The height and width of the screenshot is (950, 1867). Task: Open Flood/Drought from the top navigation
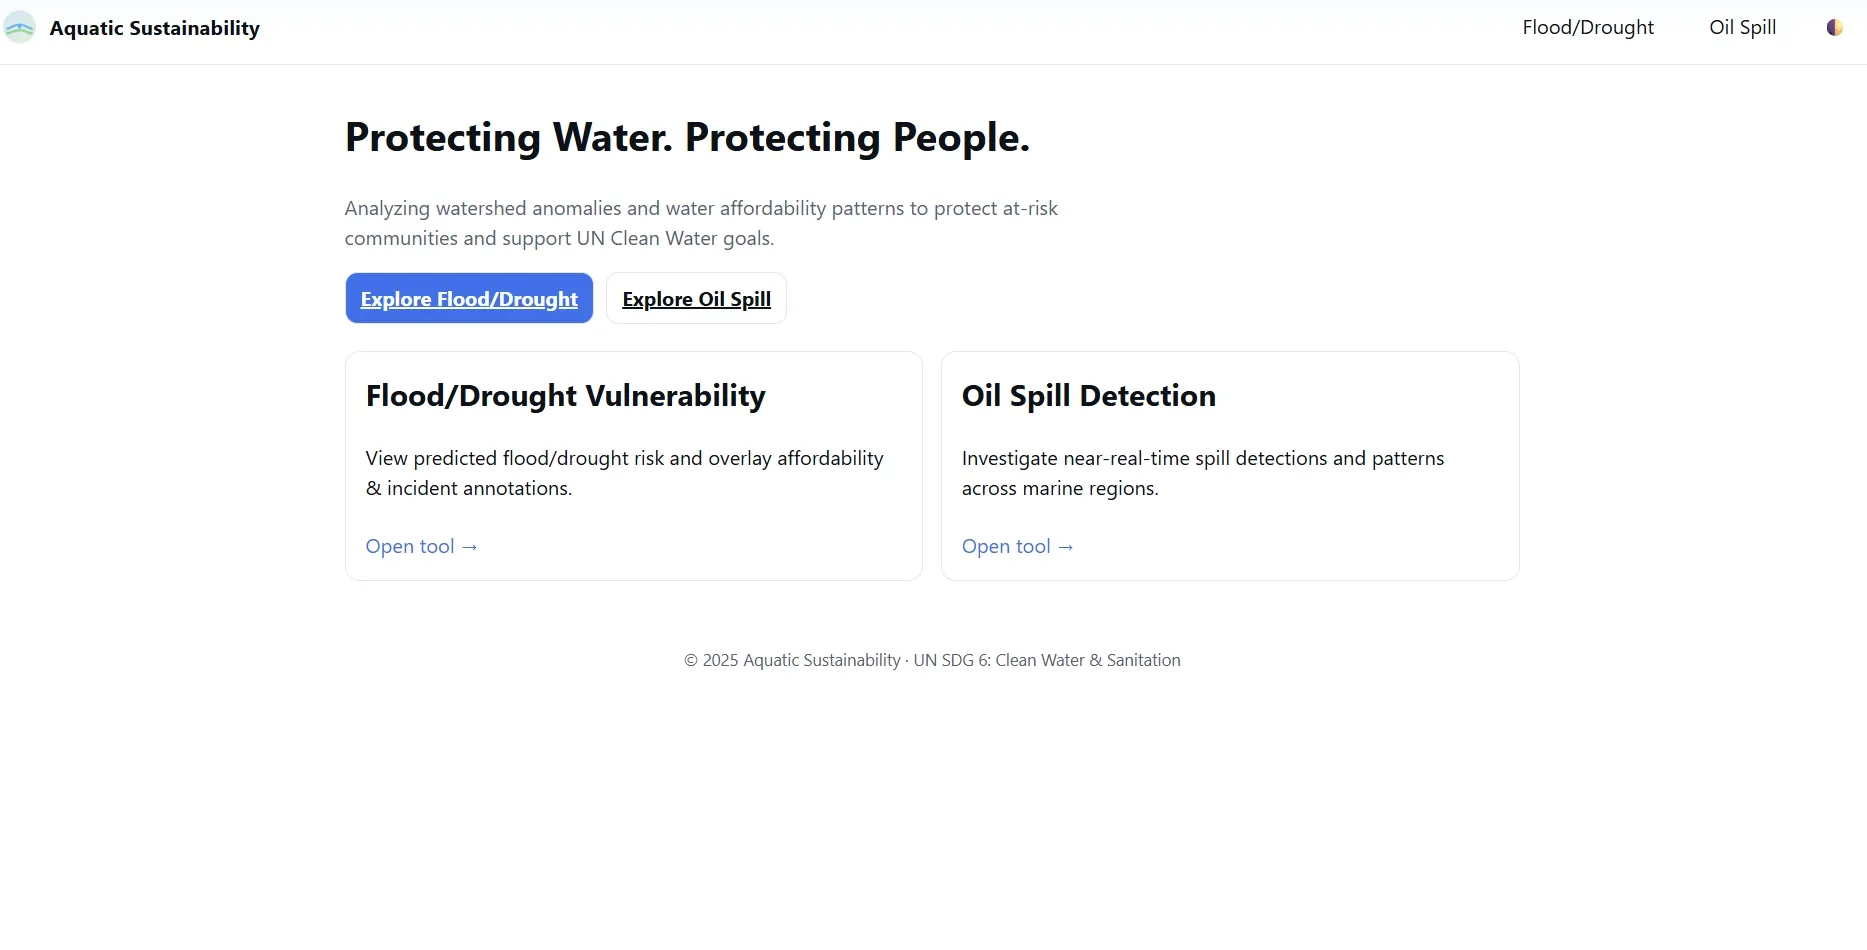tap(1587, 27)
